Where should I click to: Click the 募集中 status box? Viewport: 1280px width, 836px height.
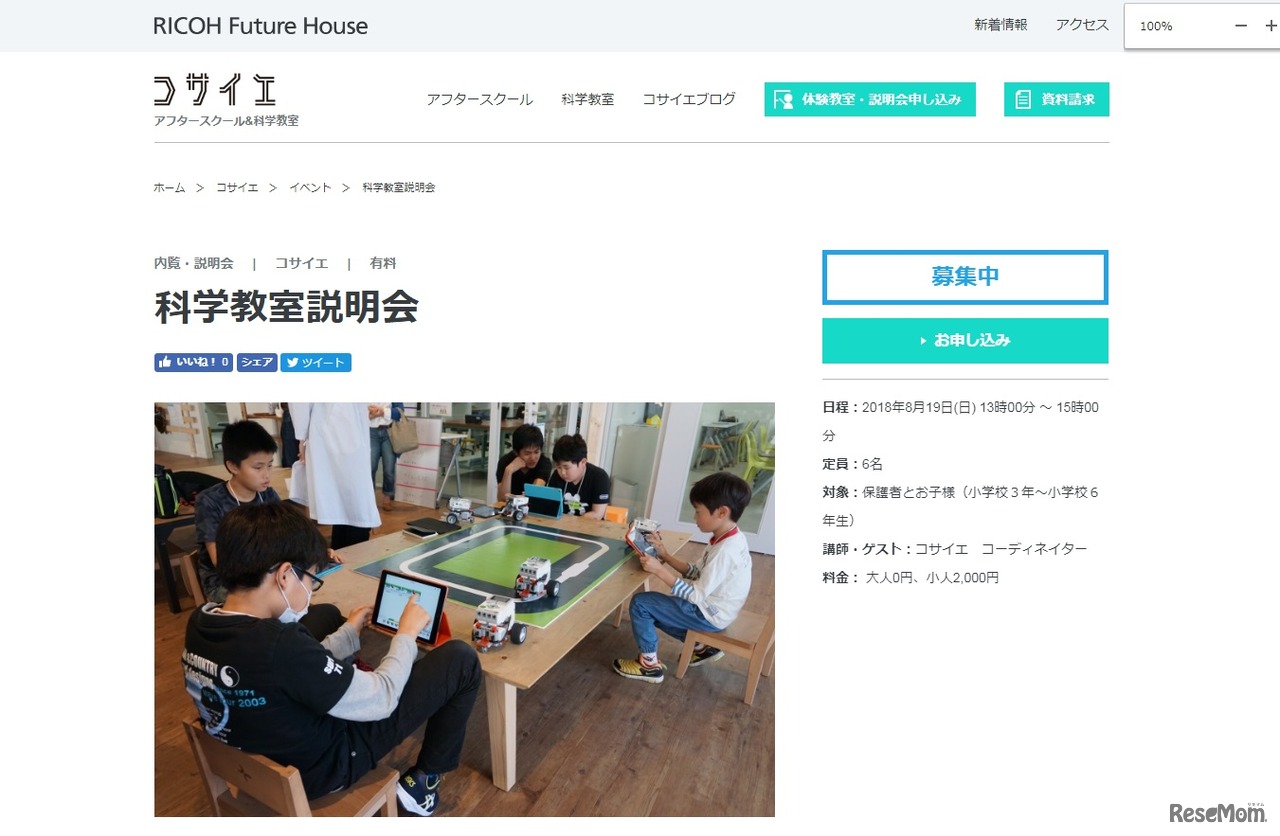coord(965,277)
